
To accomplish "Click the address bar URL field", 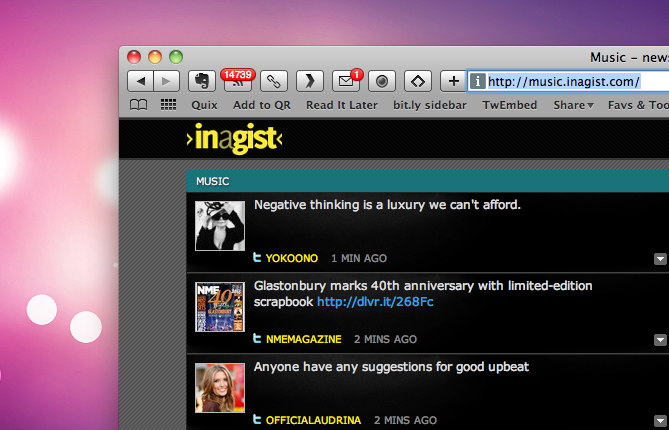I will tap(567, 81).
